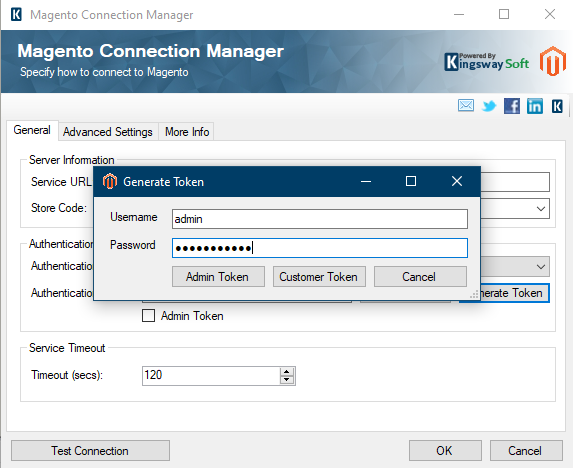Focus the Username field containing admin
Image resolution: width=573 pixels, height=468 pixels.
320,219
